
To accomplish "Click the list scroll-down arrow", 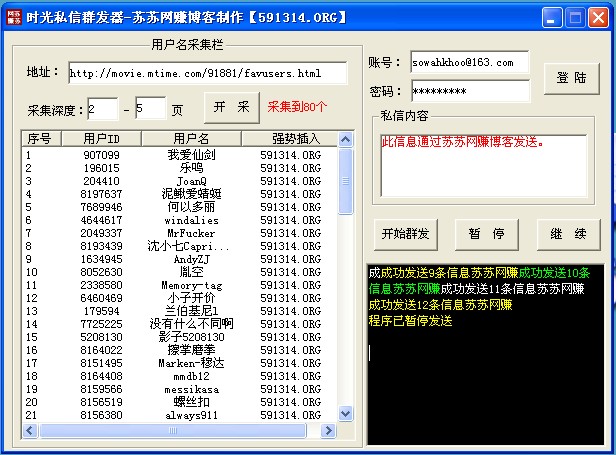I will (x=345, y=413).
